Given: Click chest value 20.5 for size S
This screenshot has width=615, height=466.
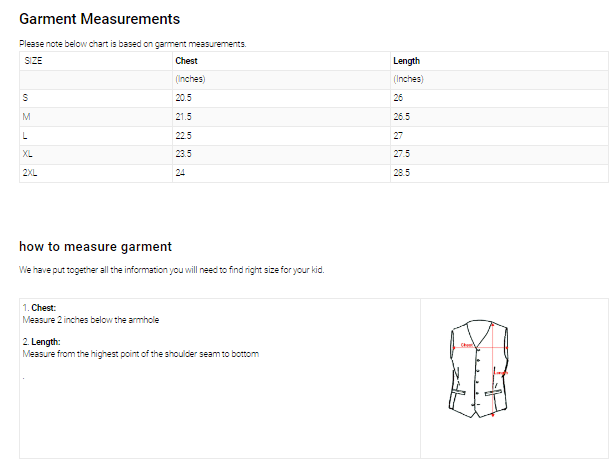Looking at the screenshot, I should coord(183,98).
